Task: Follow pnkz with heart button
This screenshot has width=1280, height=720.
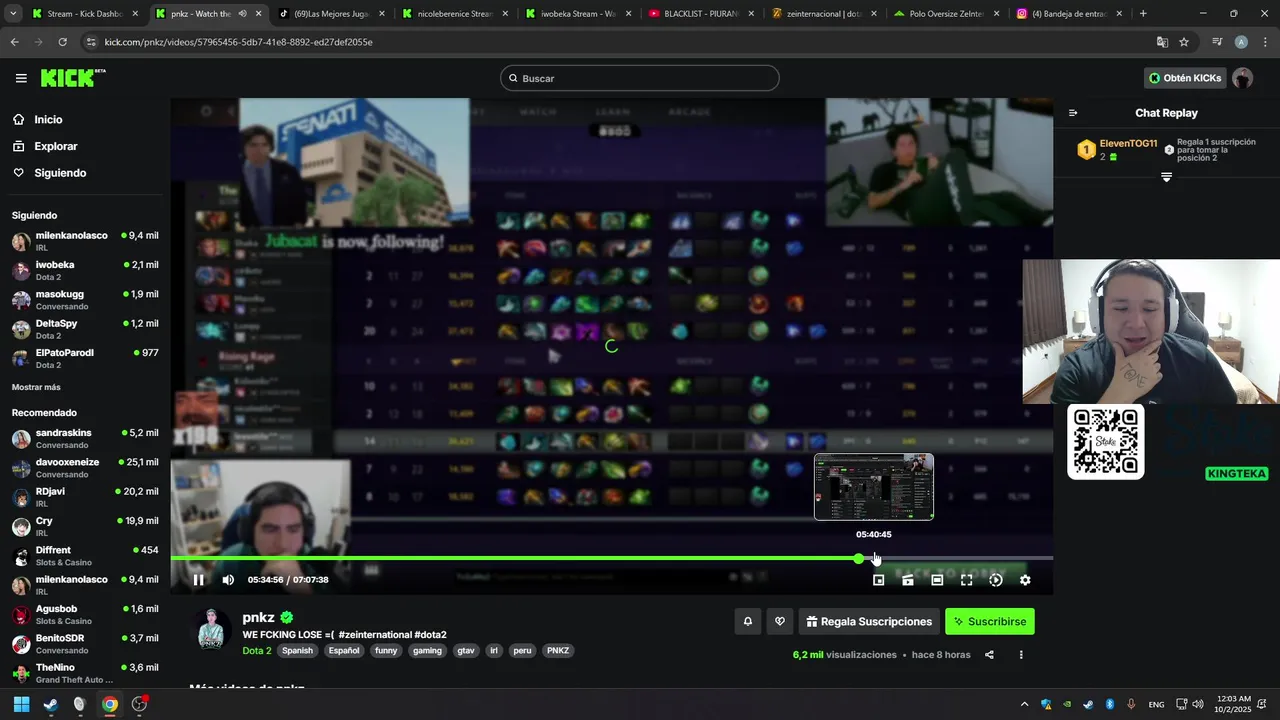Action: (x=780, y=621)
